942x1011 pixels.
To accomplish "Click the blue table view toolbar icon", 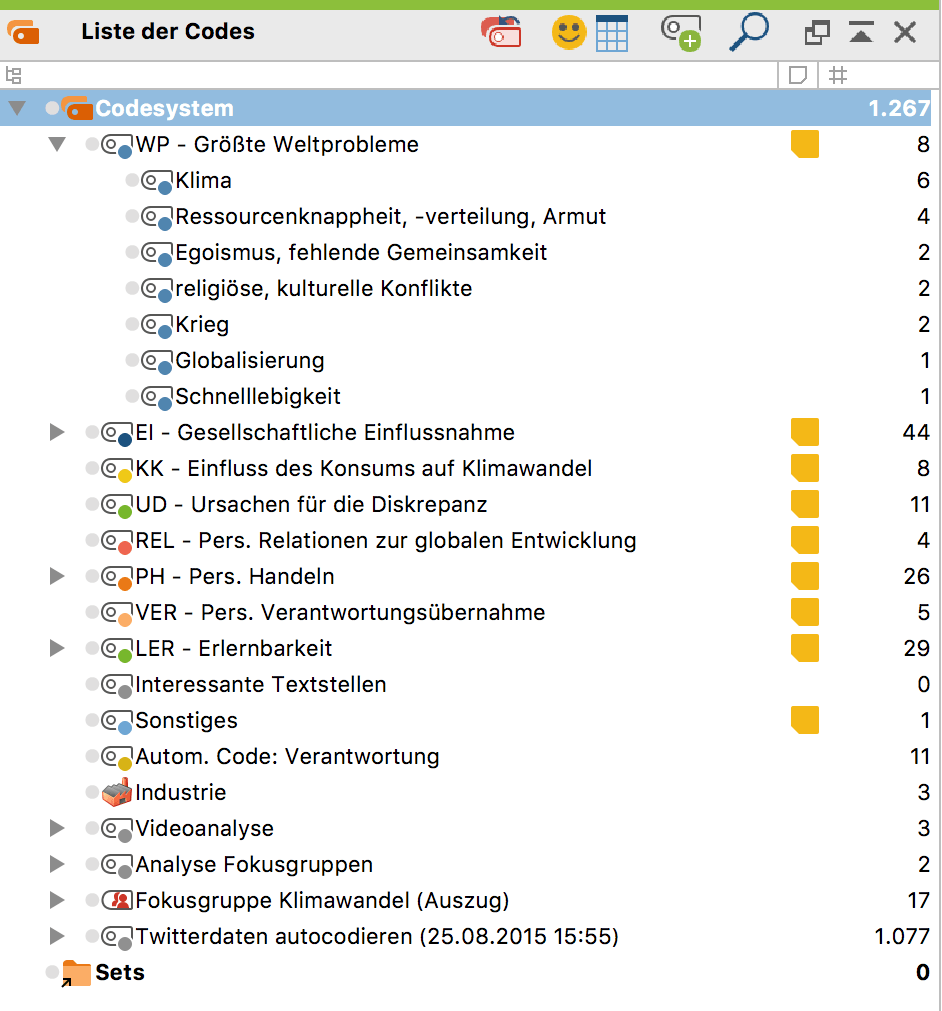I will pyautogui.click(x=613, y=32).
